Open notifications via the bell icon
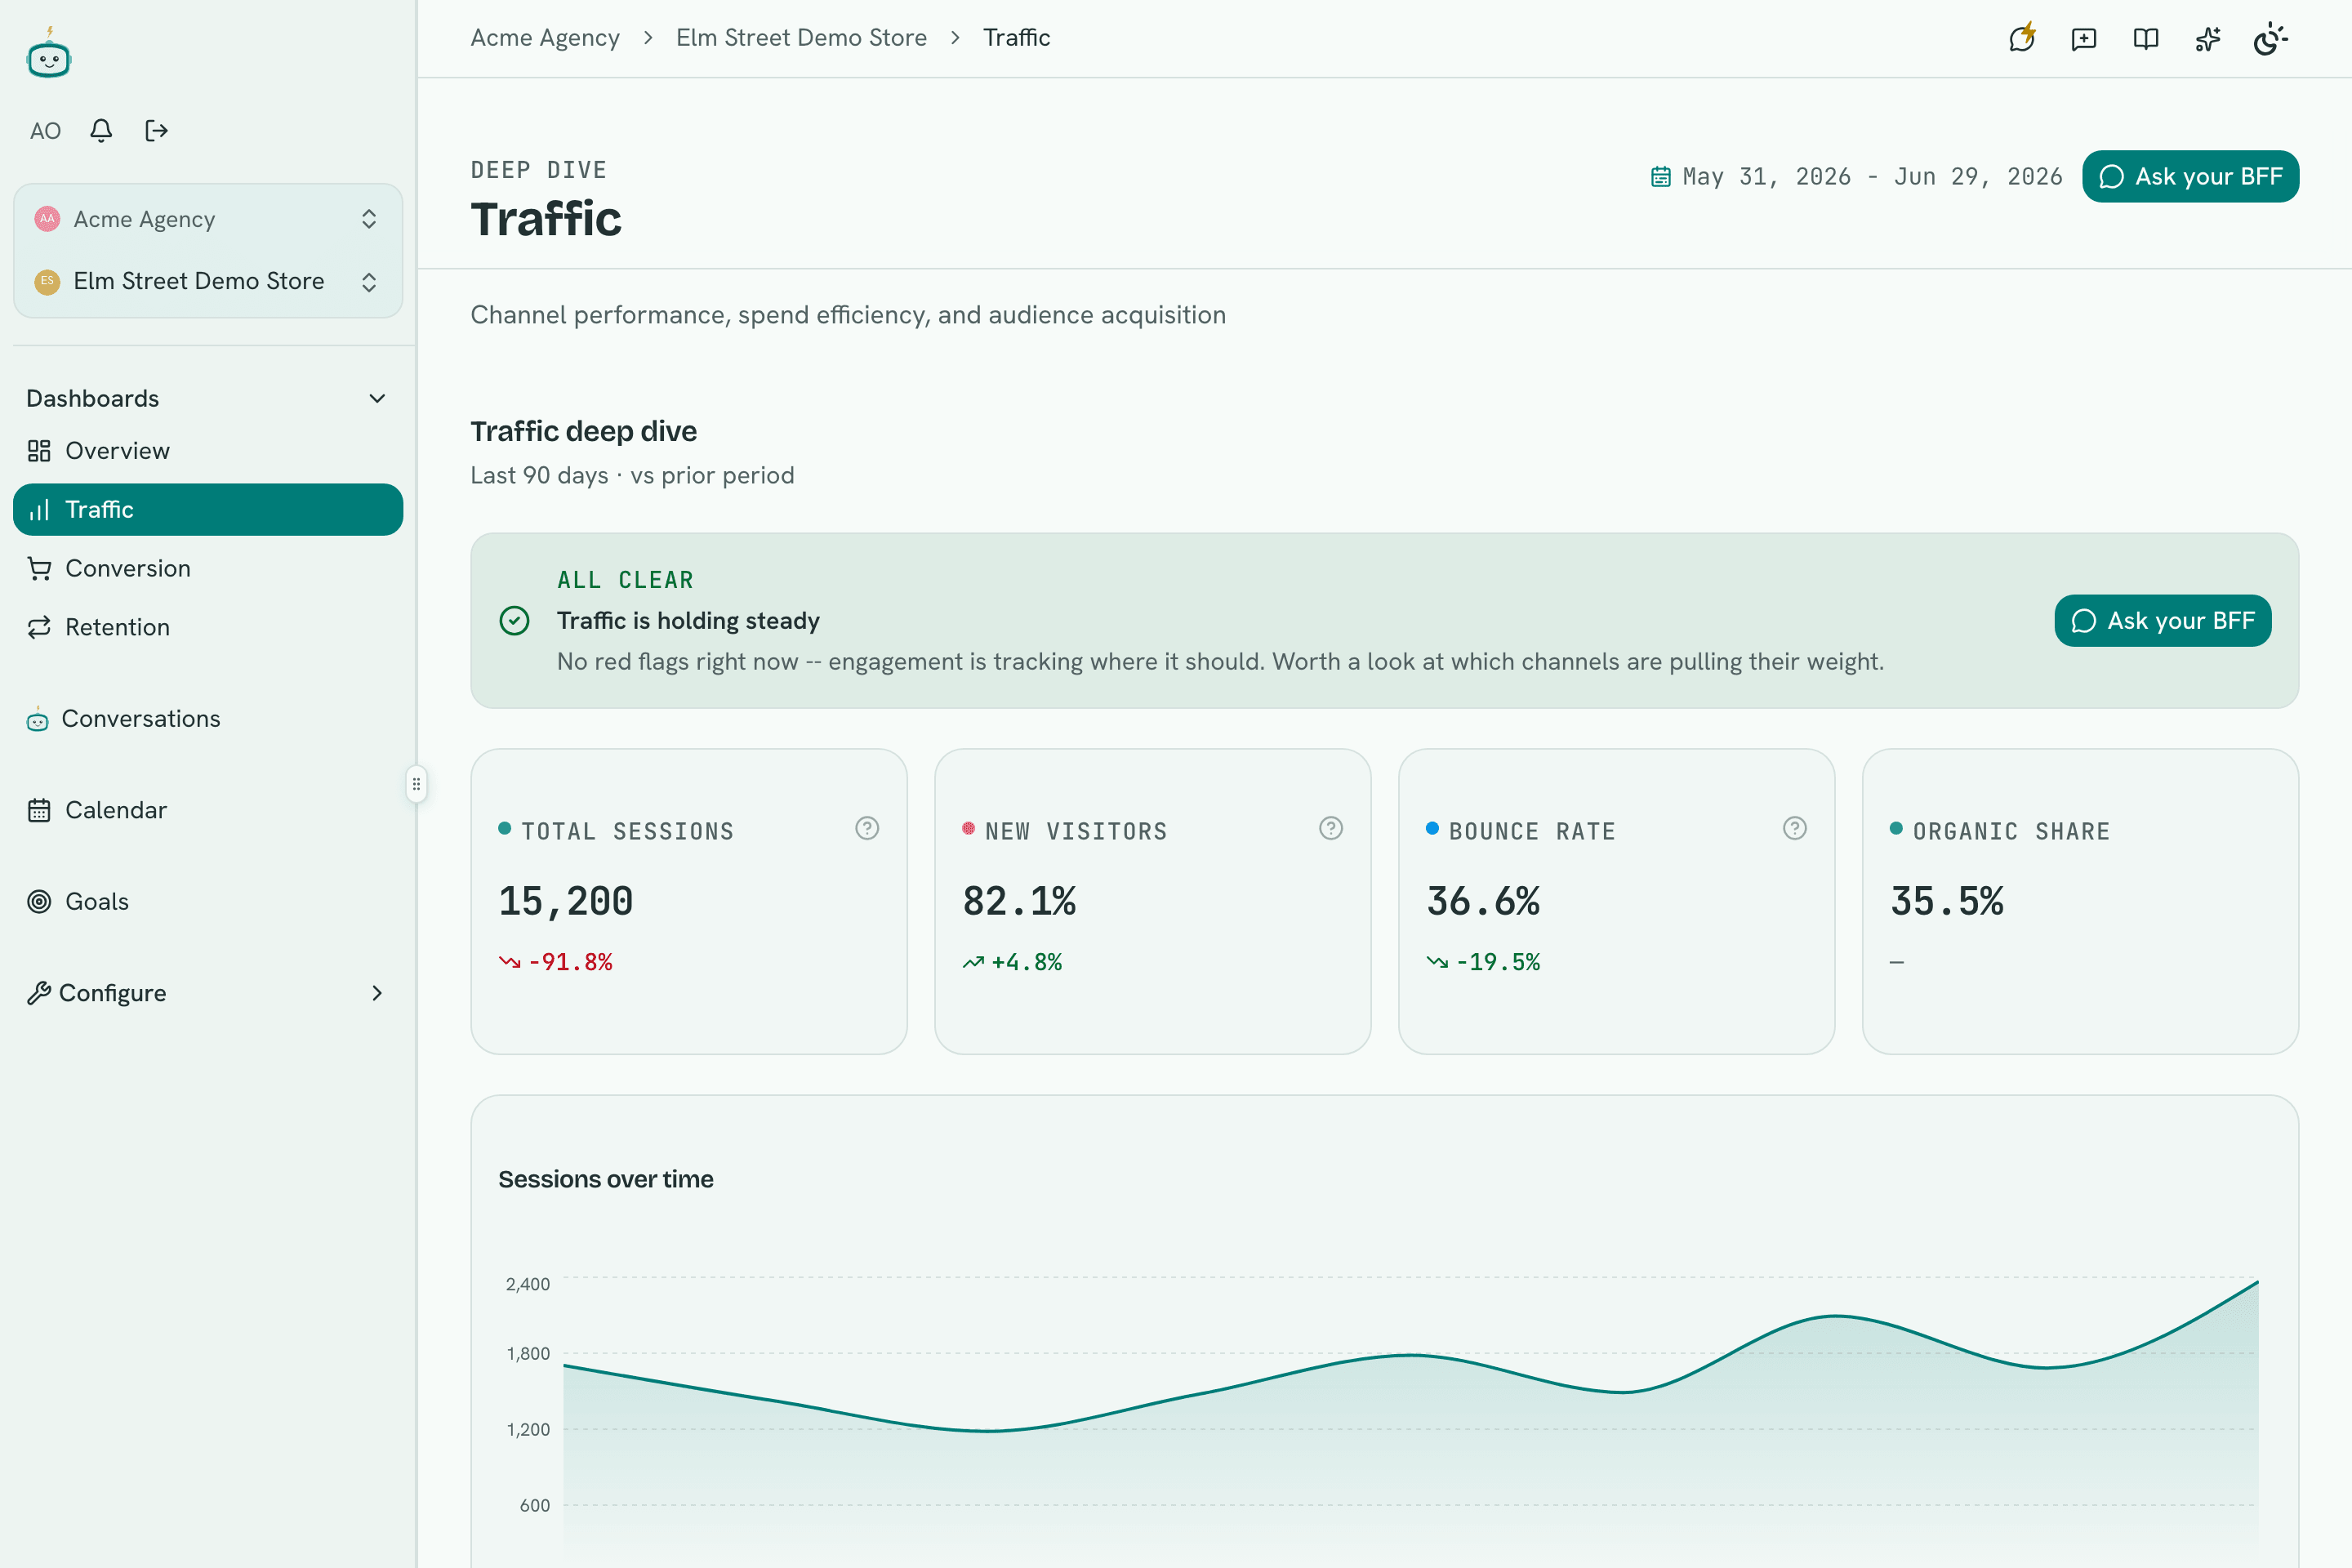This screenshot has width=2352, height=1568. (101, 130)
